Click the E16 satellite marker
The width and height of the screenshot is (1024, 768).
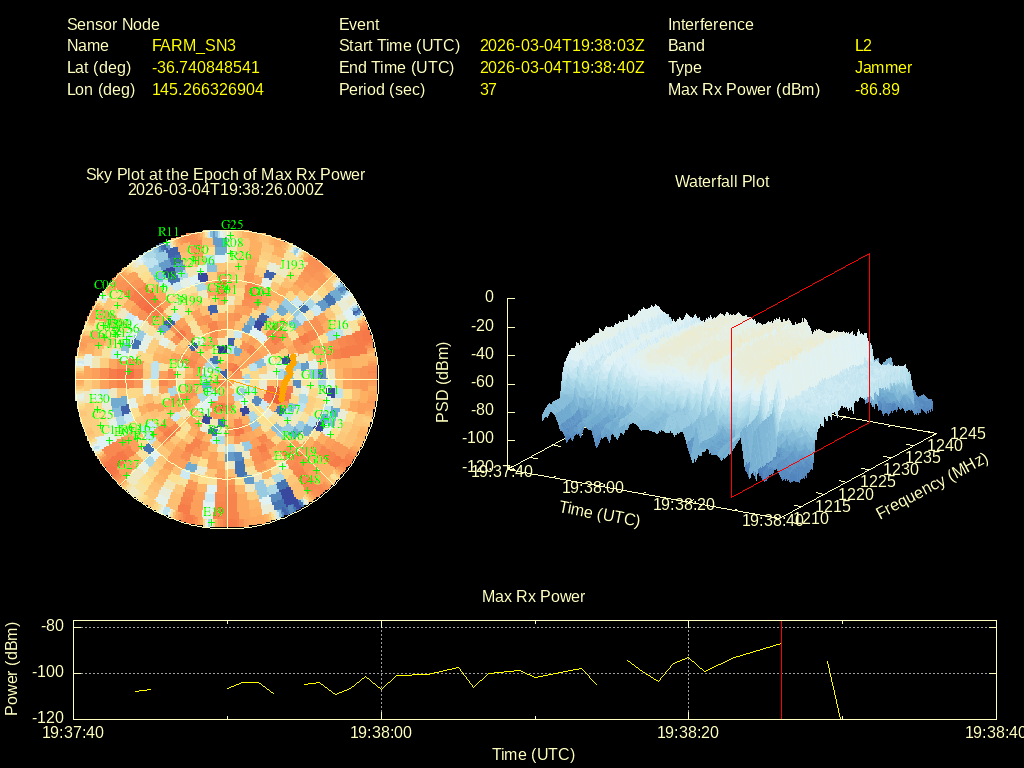(x=338, y=335)
